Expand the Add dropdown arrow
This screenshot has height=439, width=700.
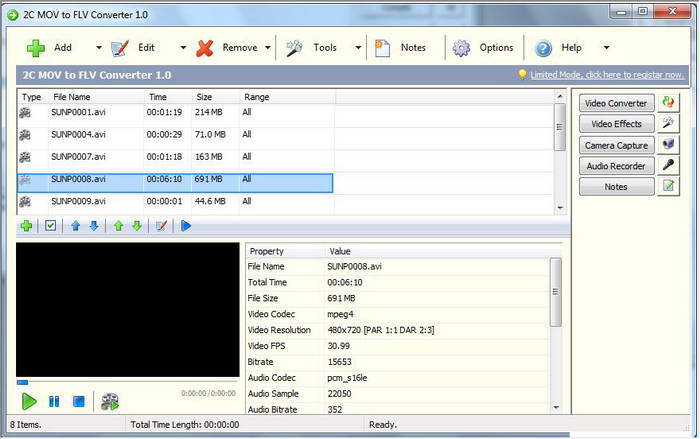point(99,48)
